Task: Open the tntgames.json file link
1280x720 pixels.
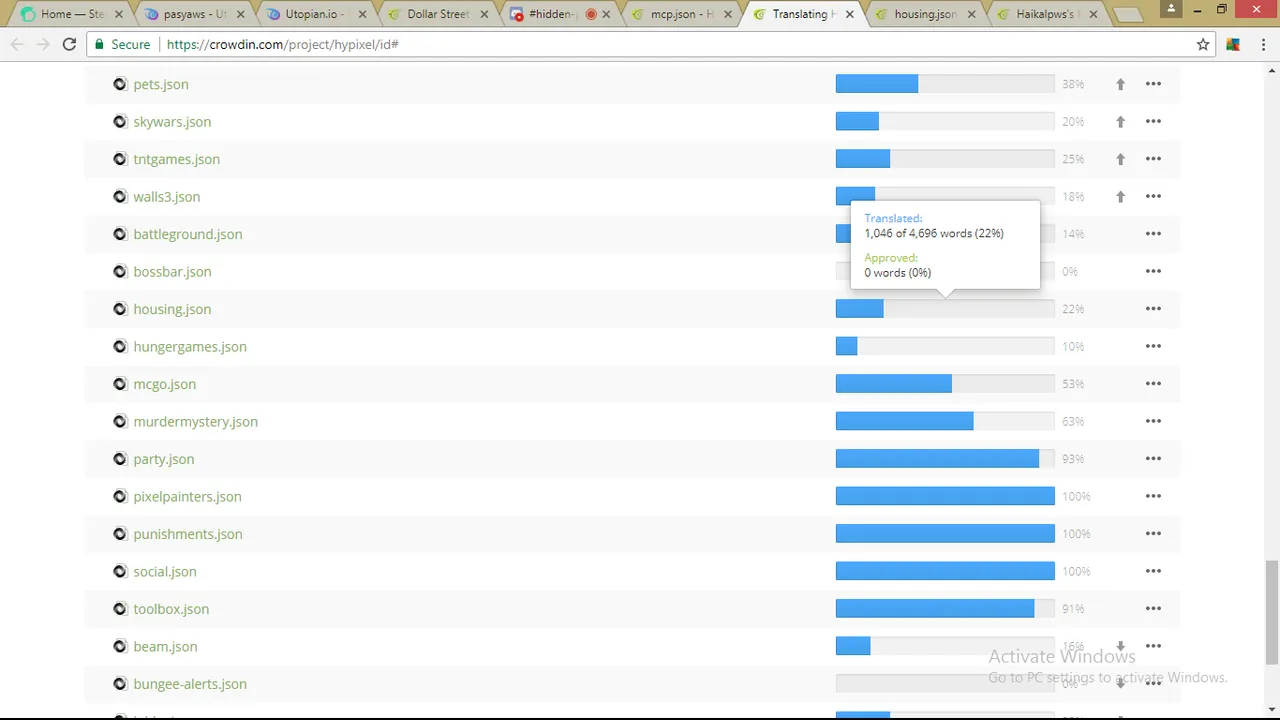Action: (177, 159)
